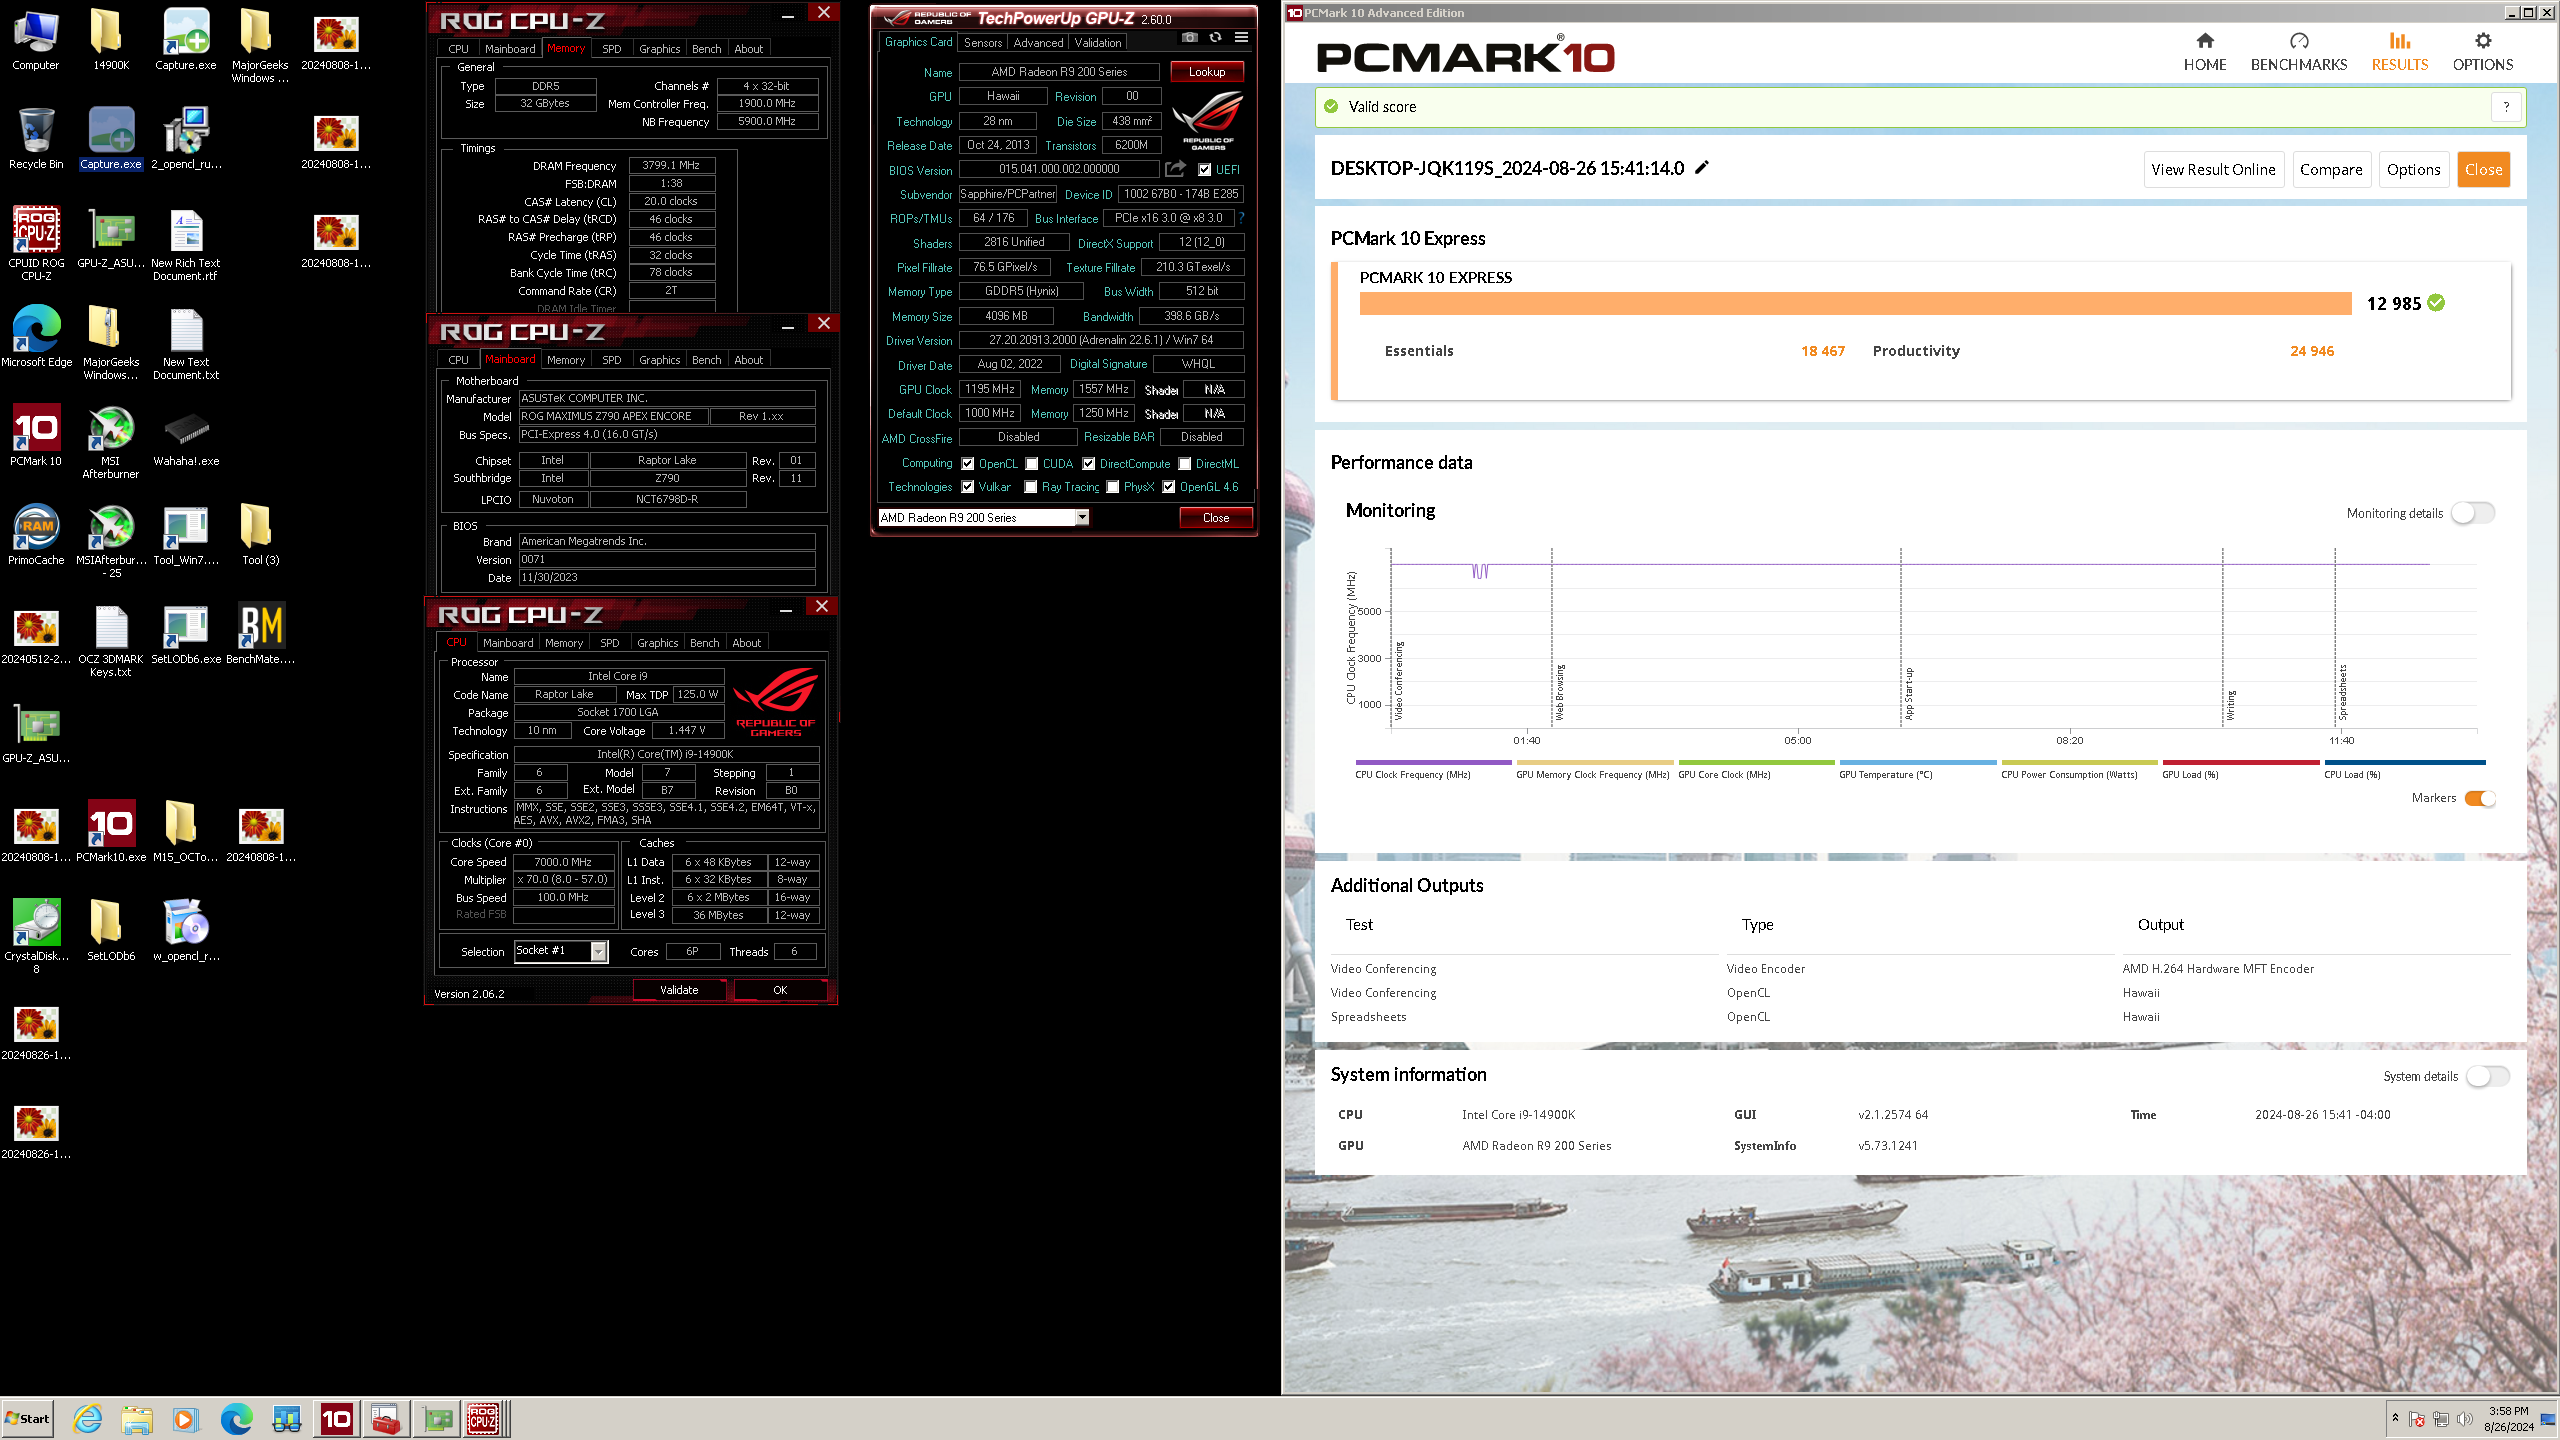Switch to the Sensors tab in GPU-Z
The height and width of the screenshot is (1440, 2560).
[x=983, y=42]
